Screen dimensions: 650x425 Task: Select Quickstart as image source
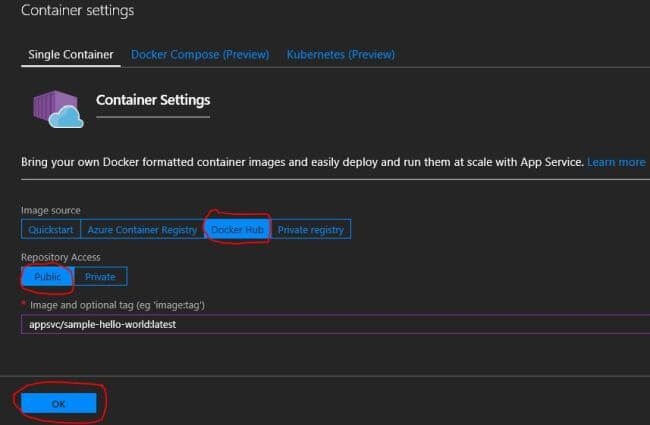coord(50,230)
